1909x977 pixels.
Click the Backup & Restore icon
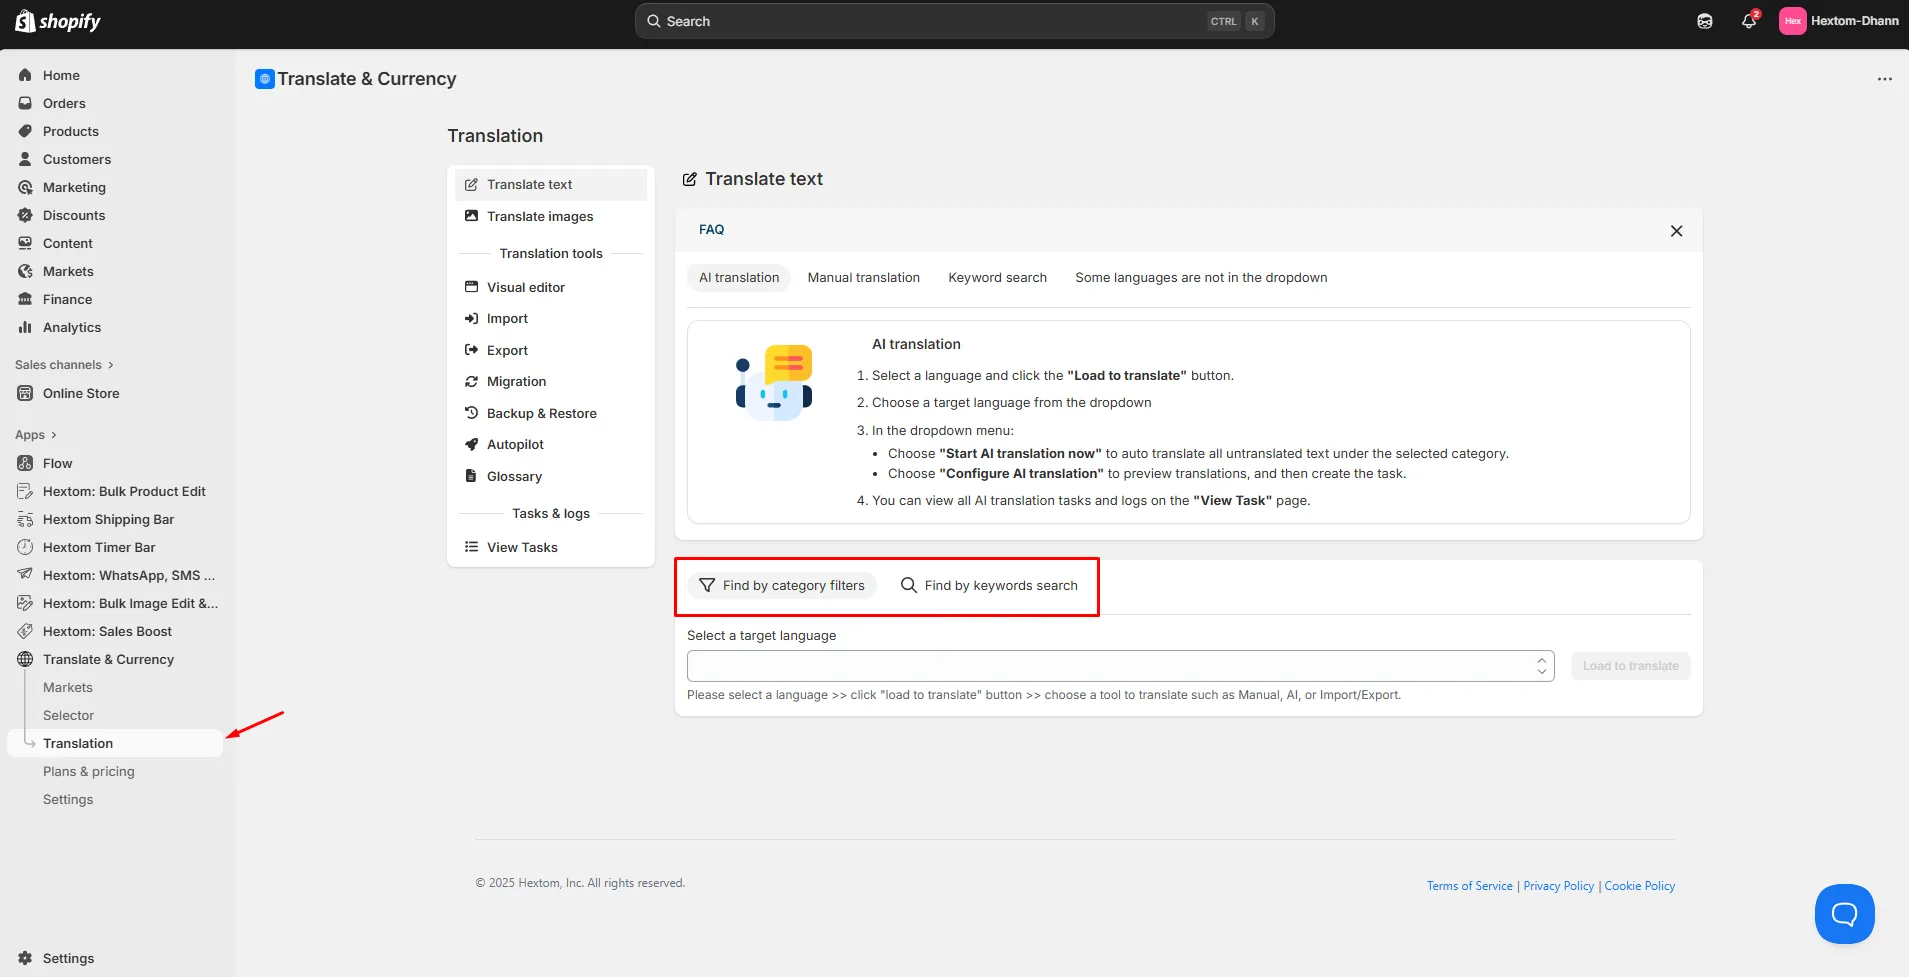tap(471, 413)
